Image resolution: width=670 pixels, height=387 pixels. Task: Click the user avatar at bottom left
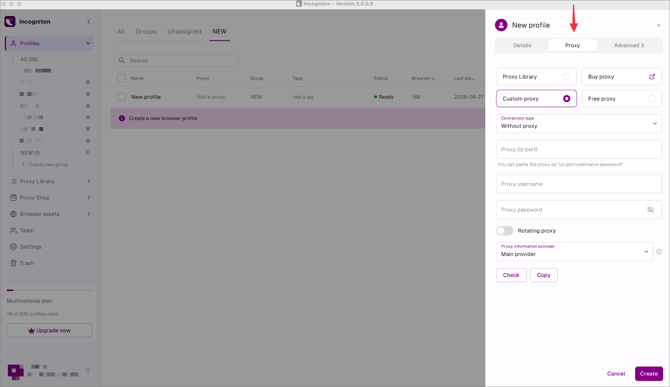pos(15,372)
